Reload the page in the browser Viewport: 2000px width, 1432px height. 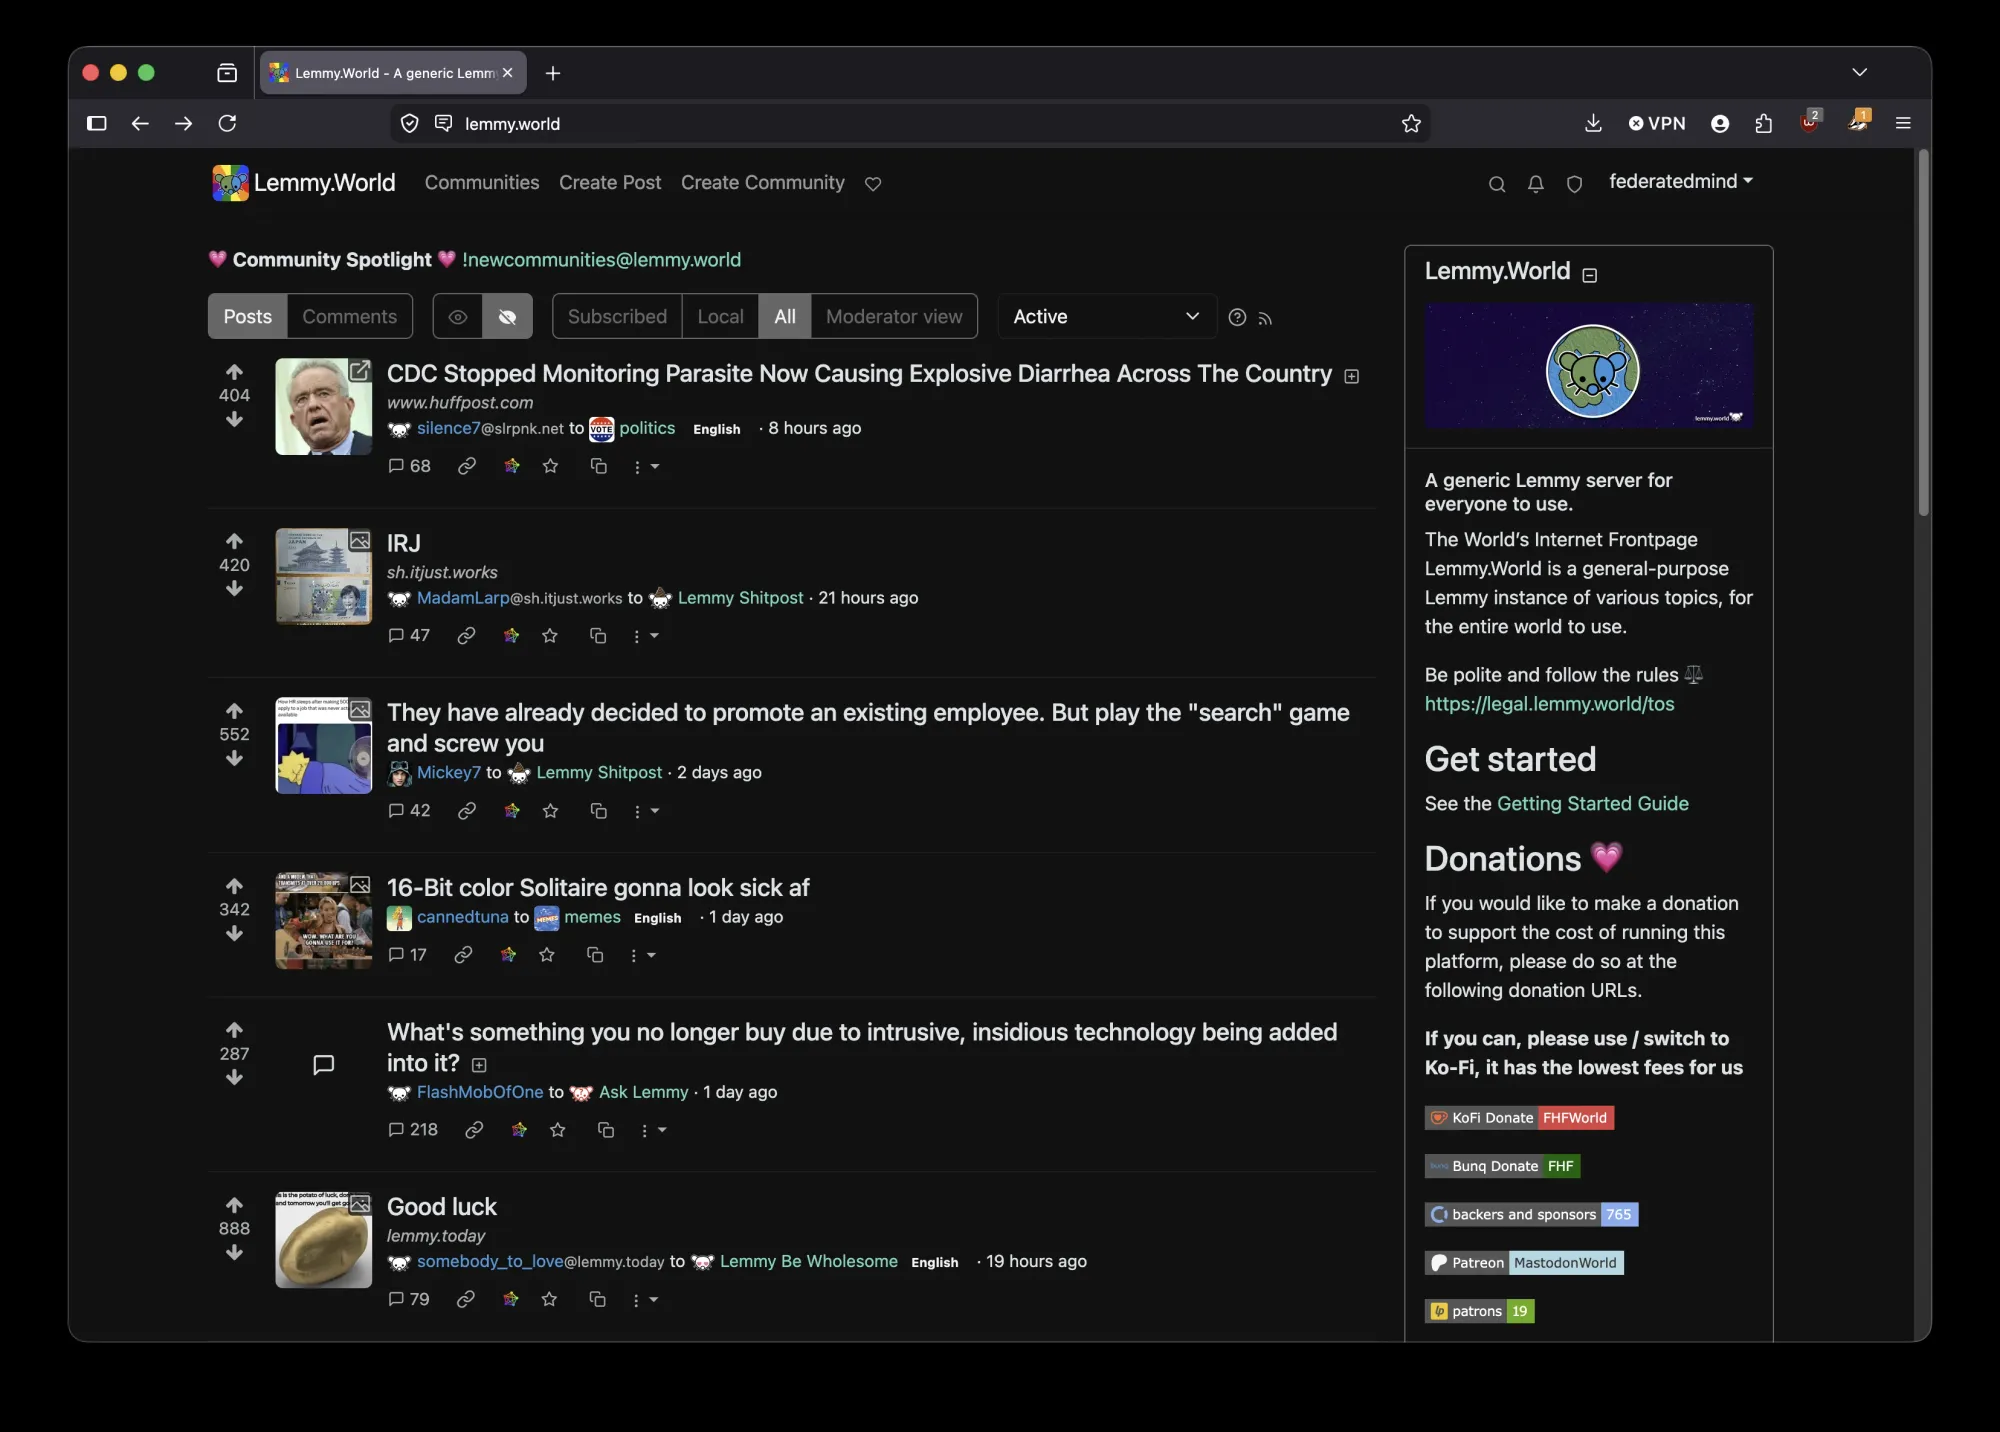pyautogui.click(x=227, y=123)
